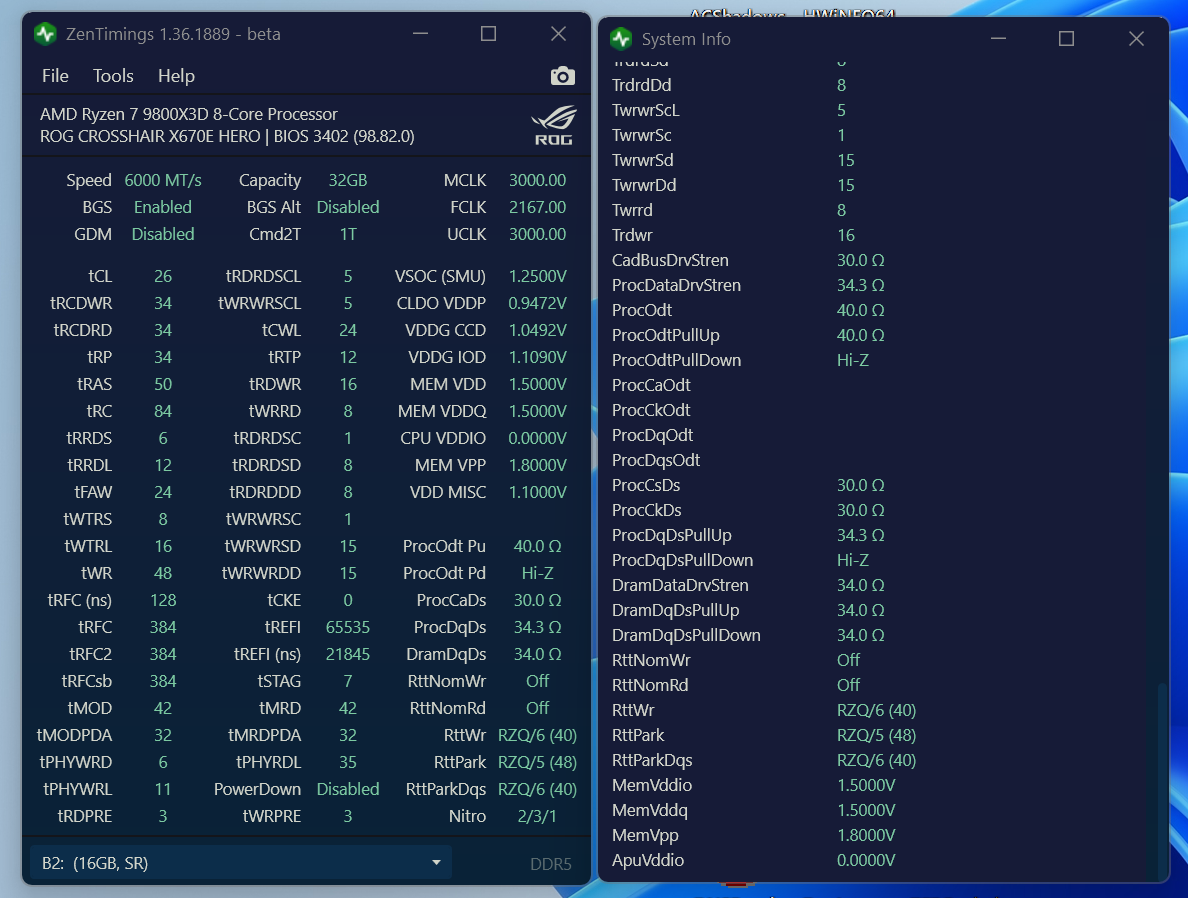
Task: Click the ZenTimings RttWr RZQ/6 (40) value
Action: pyautogui.click(x=537, y=735)
